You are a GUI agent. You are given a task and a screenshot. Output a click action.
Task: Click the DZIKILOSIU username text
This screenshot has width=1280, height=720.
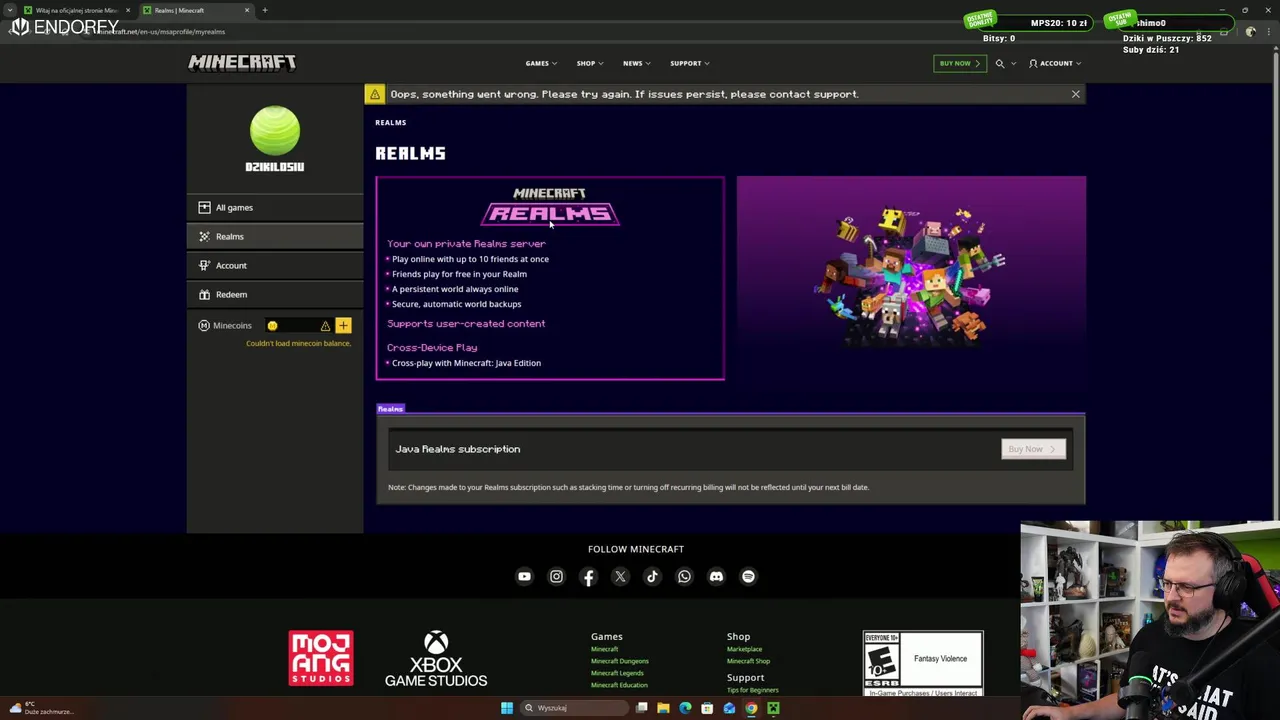click(x=274, y=167)
